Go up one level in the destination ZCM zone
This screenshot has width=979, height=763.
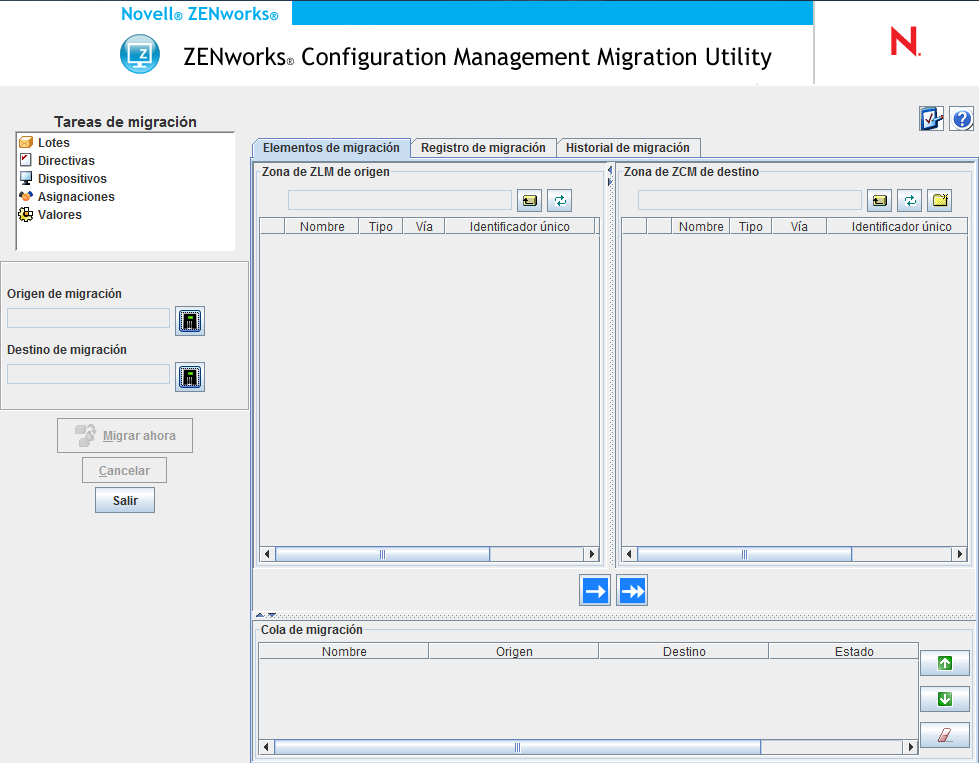(879, 200)
